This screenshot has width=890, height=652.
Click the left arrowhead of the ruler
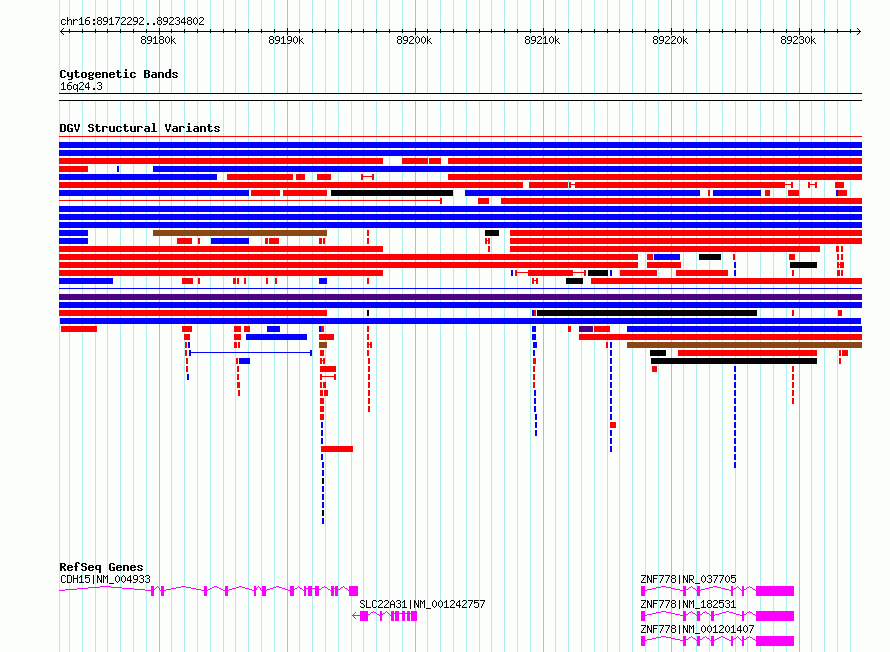62,32
